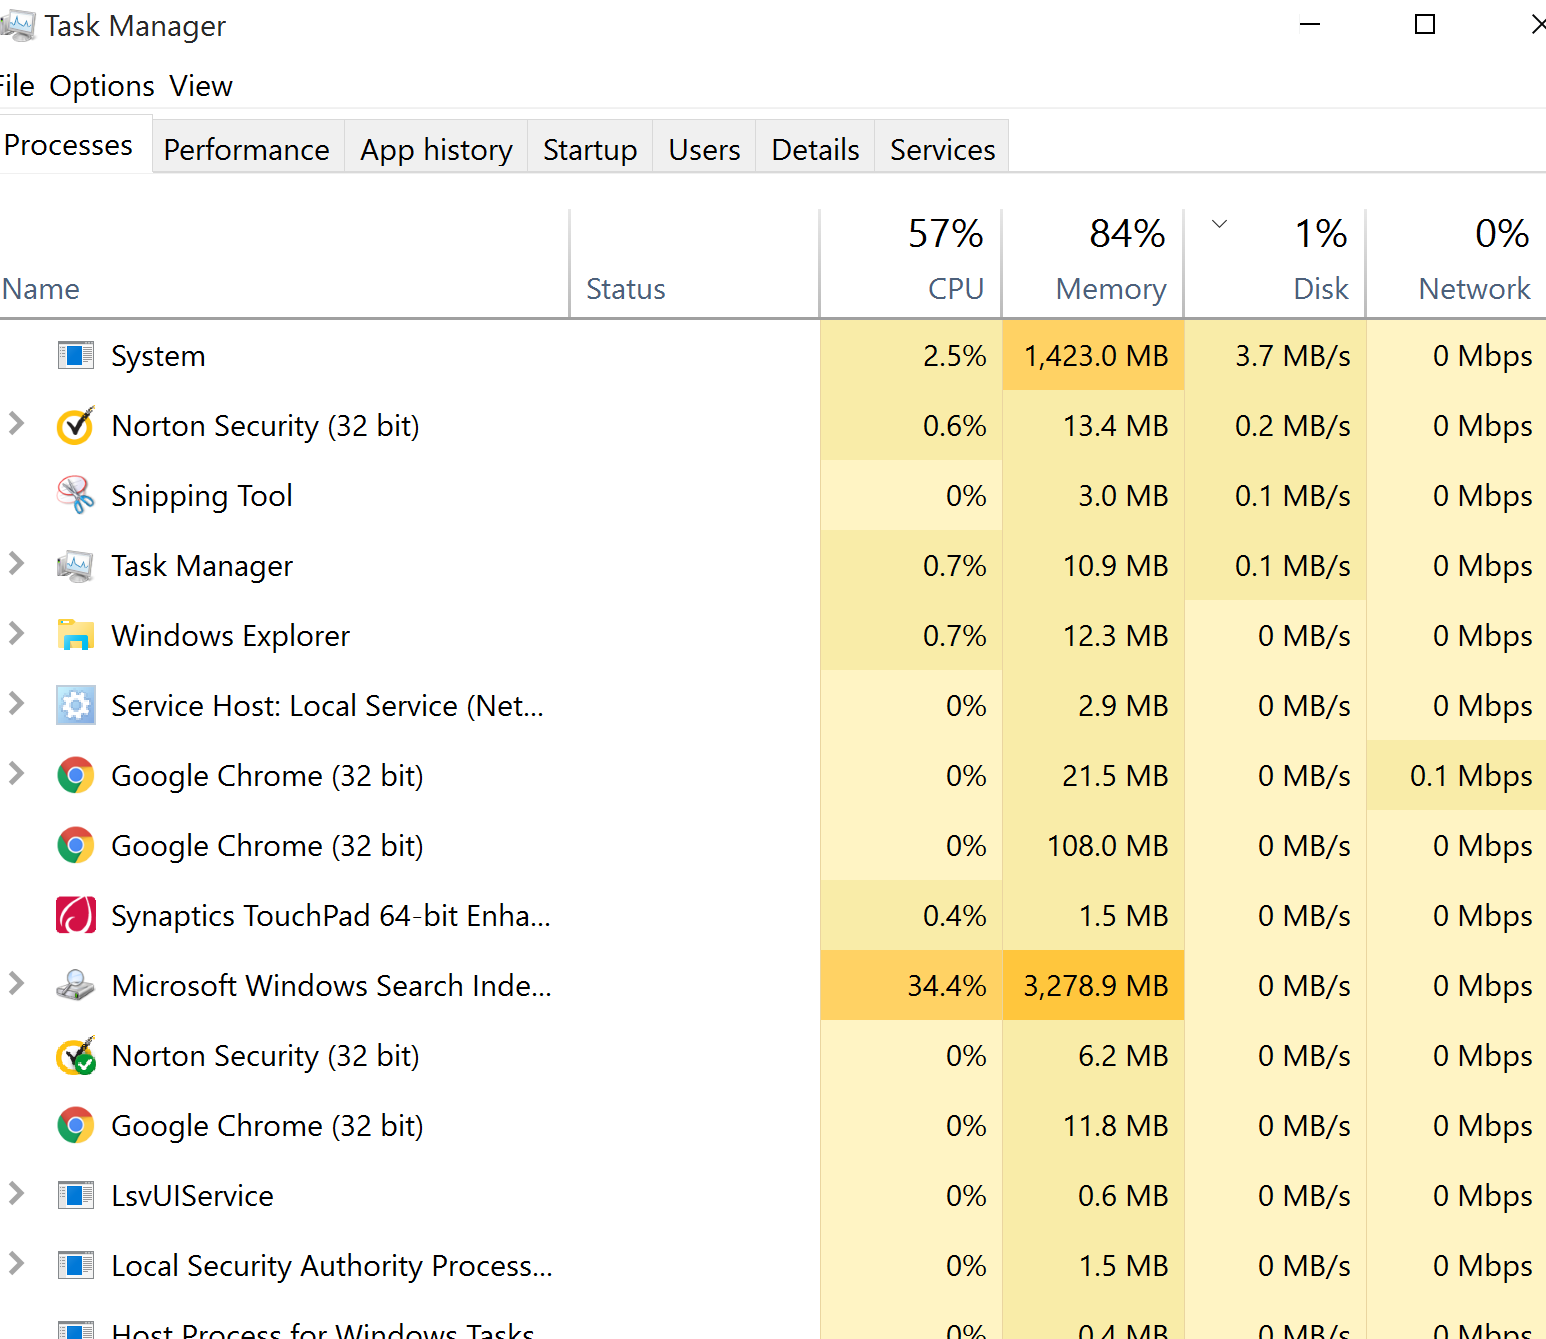Select the Host Process for Windows Tasks row
Screen dimensions: 1546x1339
tap(322, 1329)
